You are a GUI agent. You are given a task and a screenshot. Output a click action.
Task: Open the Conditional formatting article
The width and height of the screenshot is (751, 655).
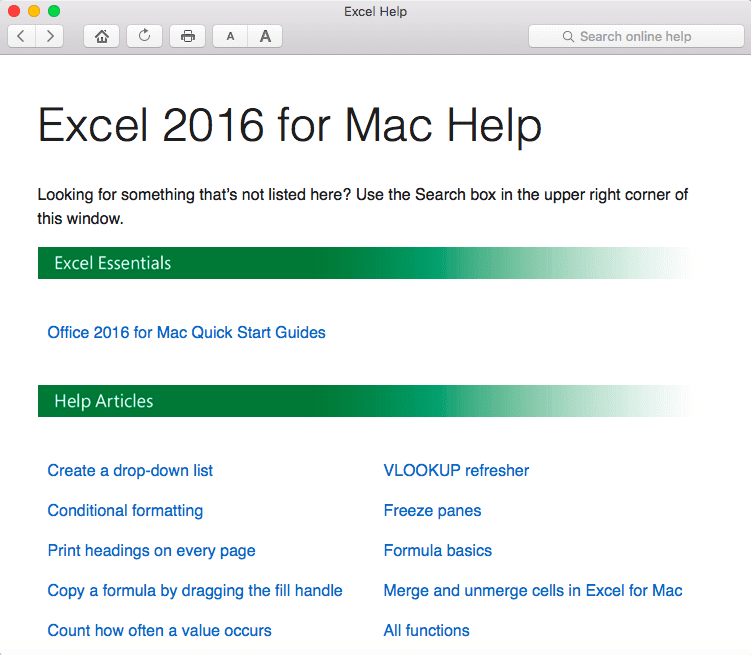(x=125, y=510)
